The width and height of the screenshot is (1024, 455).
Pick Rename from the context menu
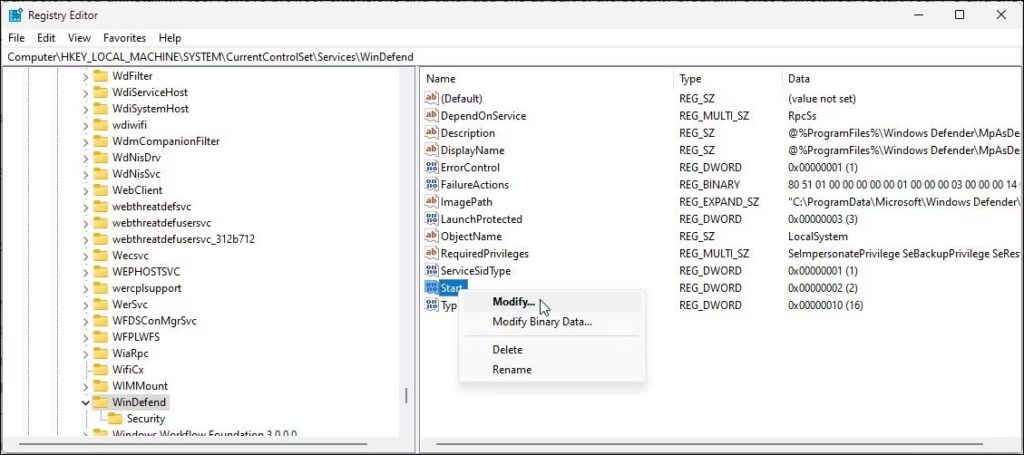pyautogui.click(x=512, y=370)
